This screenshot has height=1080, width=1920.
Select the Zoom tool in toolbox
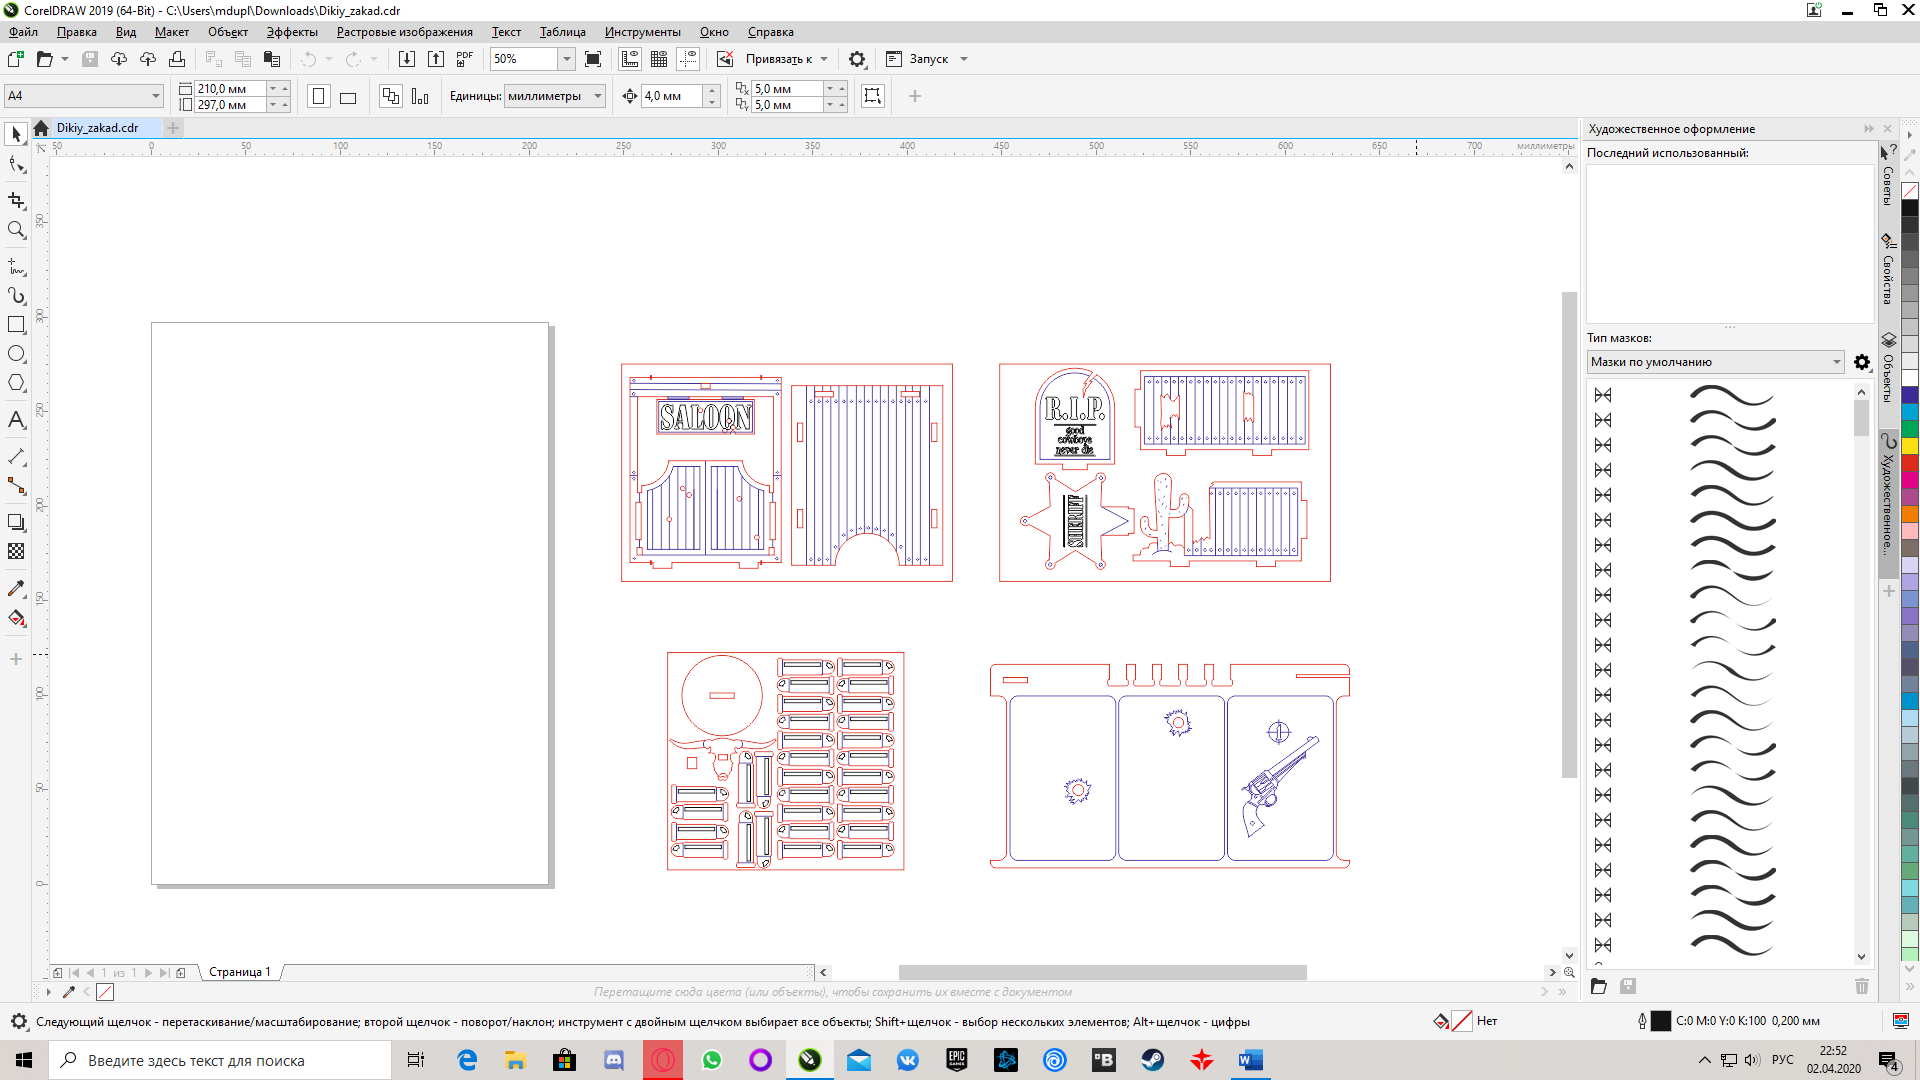16,230
